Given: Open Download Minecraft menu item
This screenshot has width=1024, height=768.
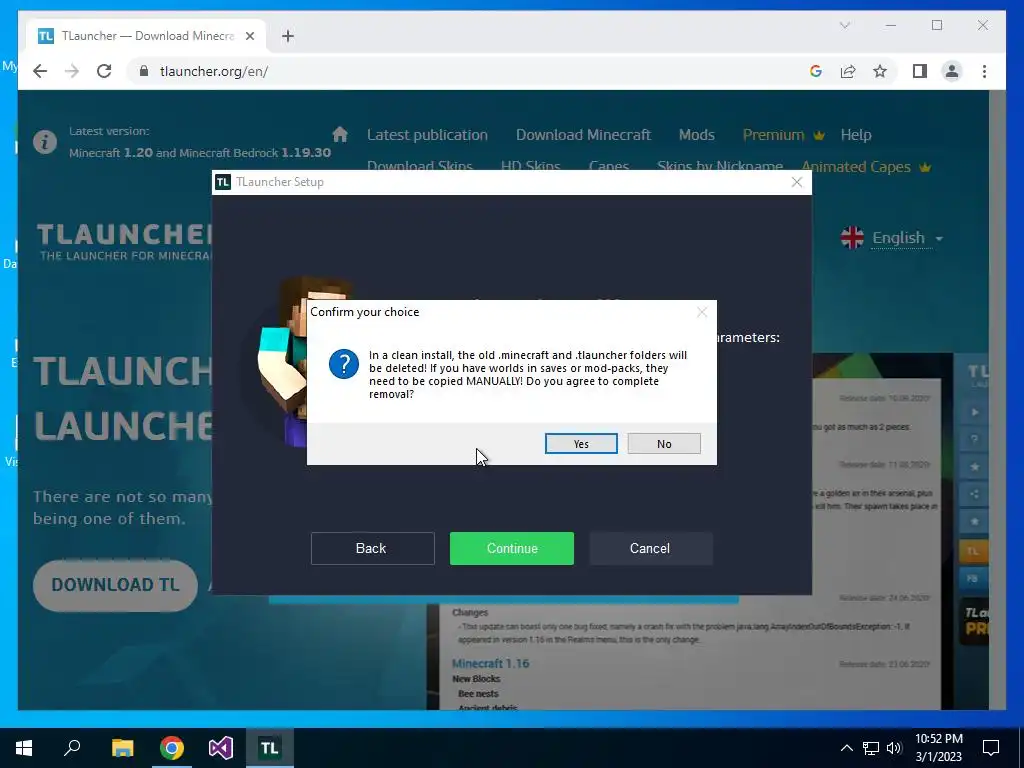Looking at the screenshot, I should pyautogui.click(x=583, y=135).
